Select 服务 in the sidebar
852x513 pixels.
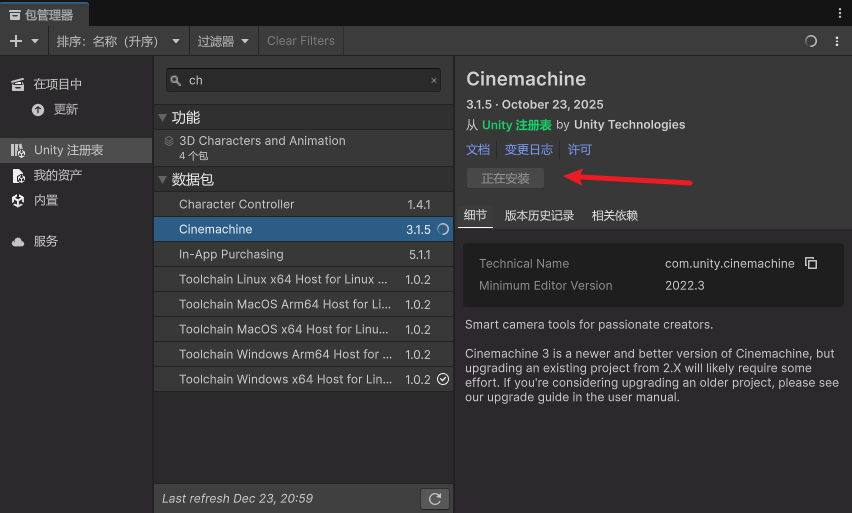click(76, 241)
